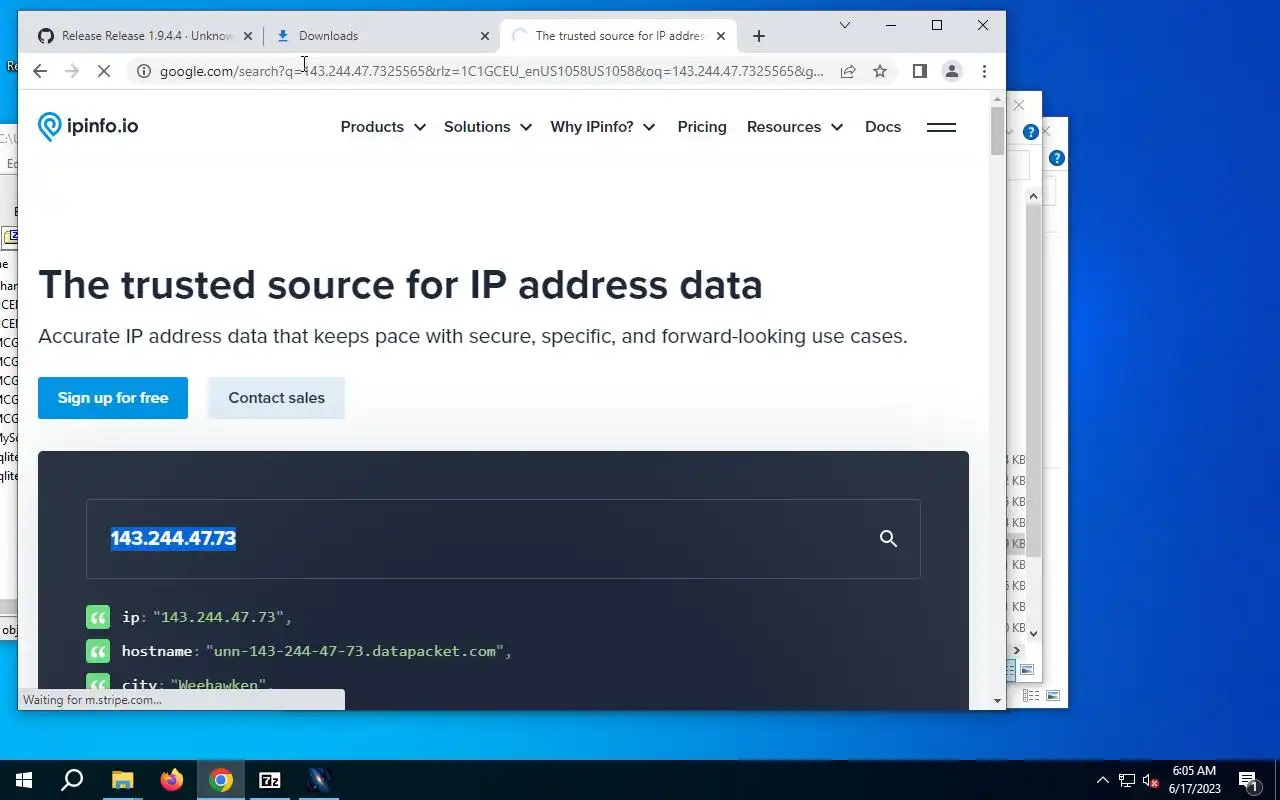1280x800 pixels.
Task: Show hidden system tray icons
Action: [x=1103, y=780]
